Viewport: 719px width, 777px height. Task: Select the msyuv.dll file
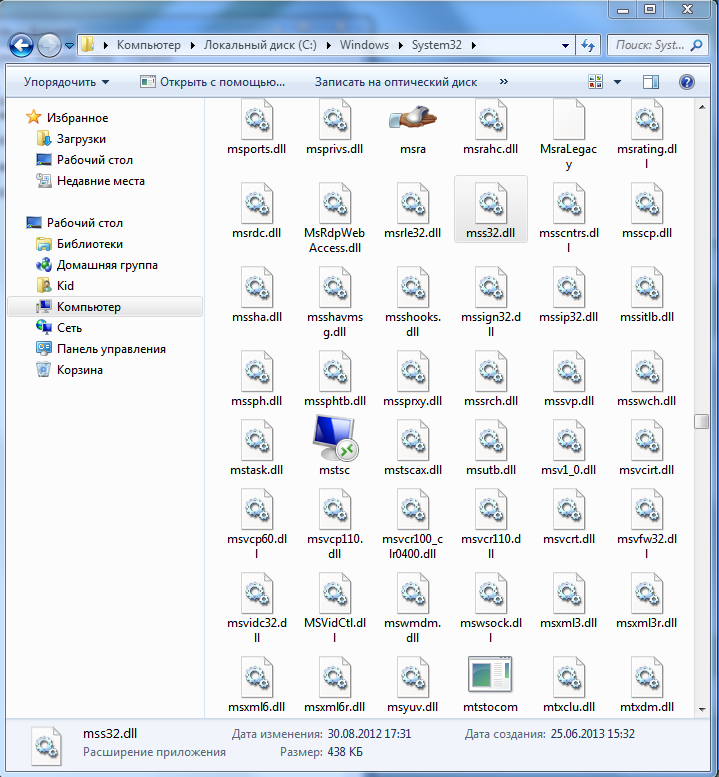tap(412, 685)
